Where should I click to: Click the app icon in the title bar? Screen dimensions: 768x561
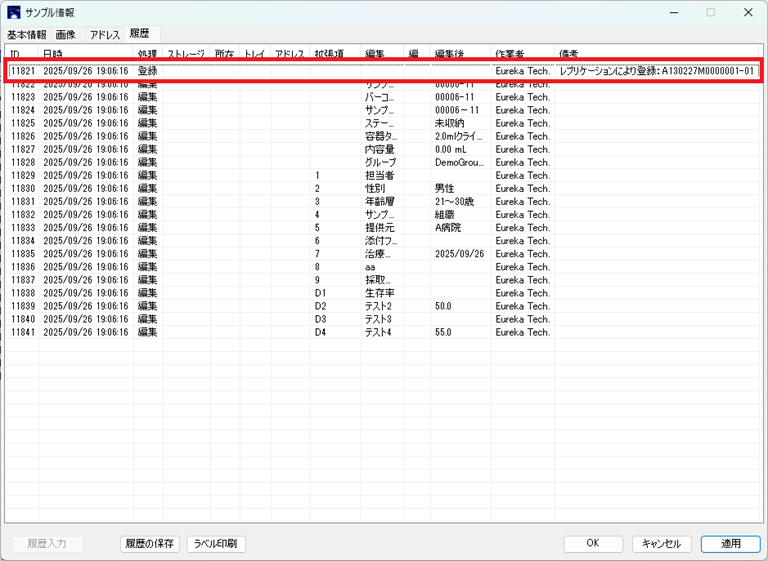click(14, 13)
